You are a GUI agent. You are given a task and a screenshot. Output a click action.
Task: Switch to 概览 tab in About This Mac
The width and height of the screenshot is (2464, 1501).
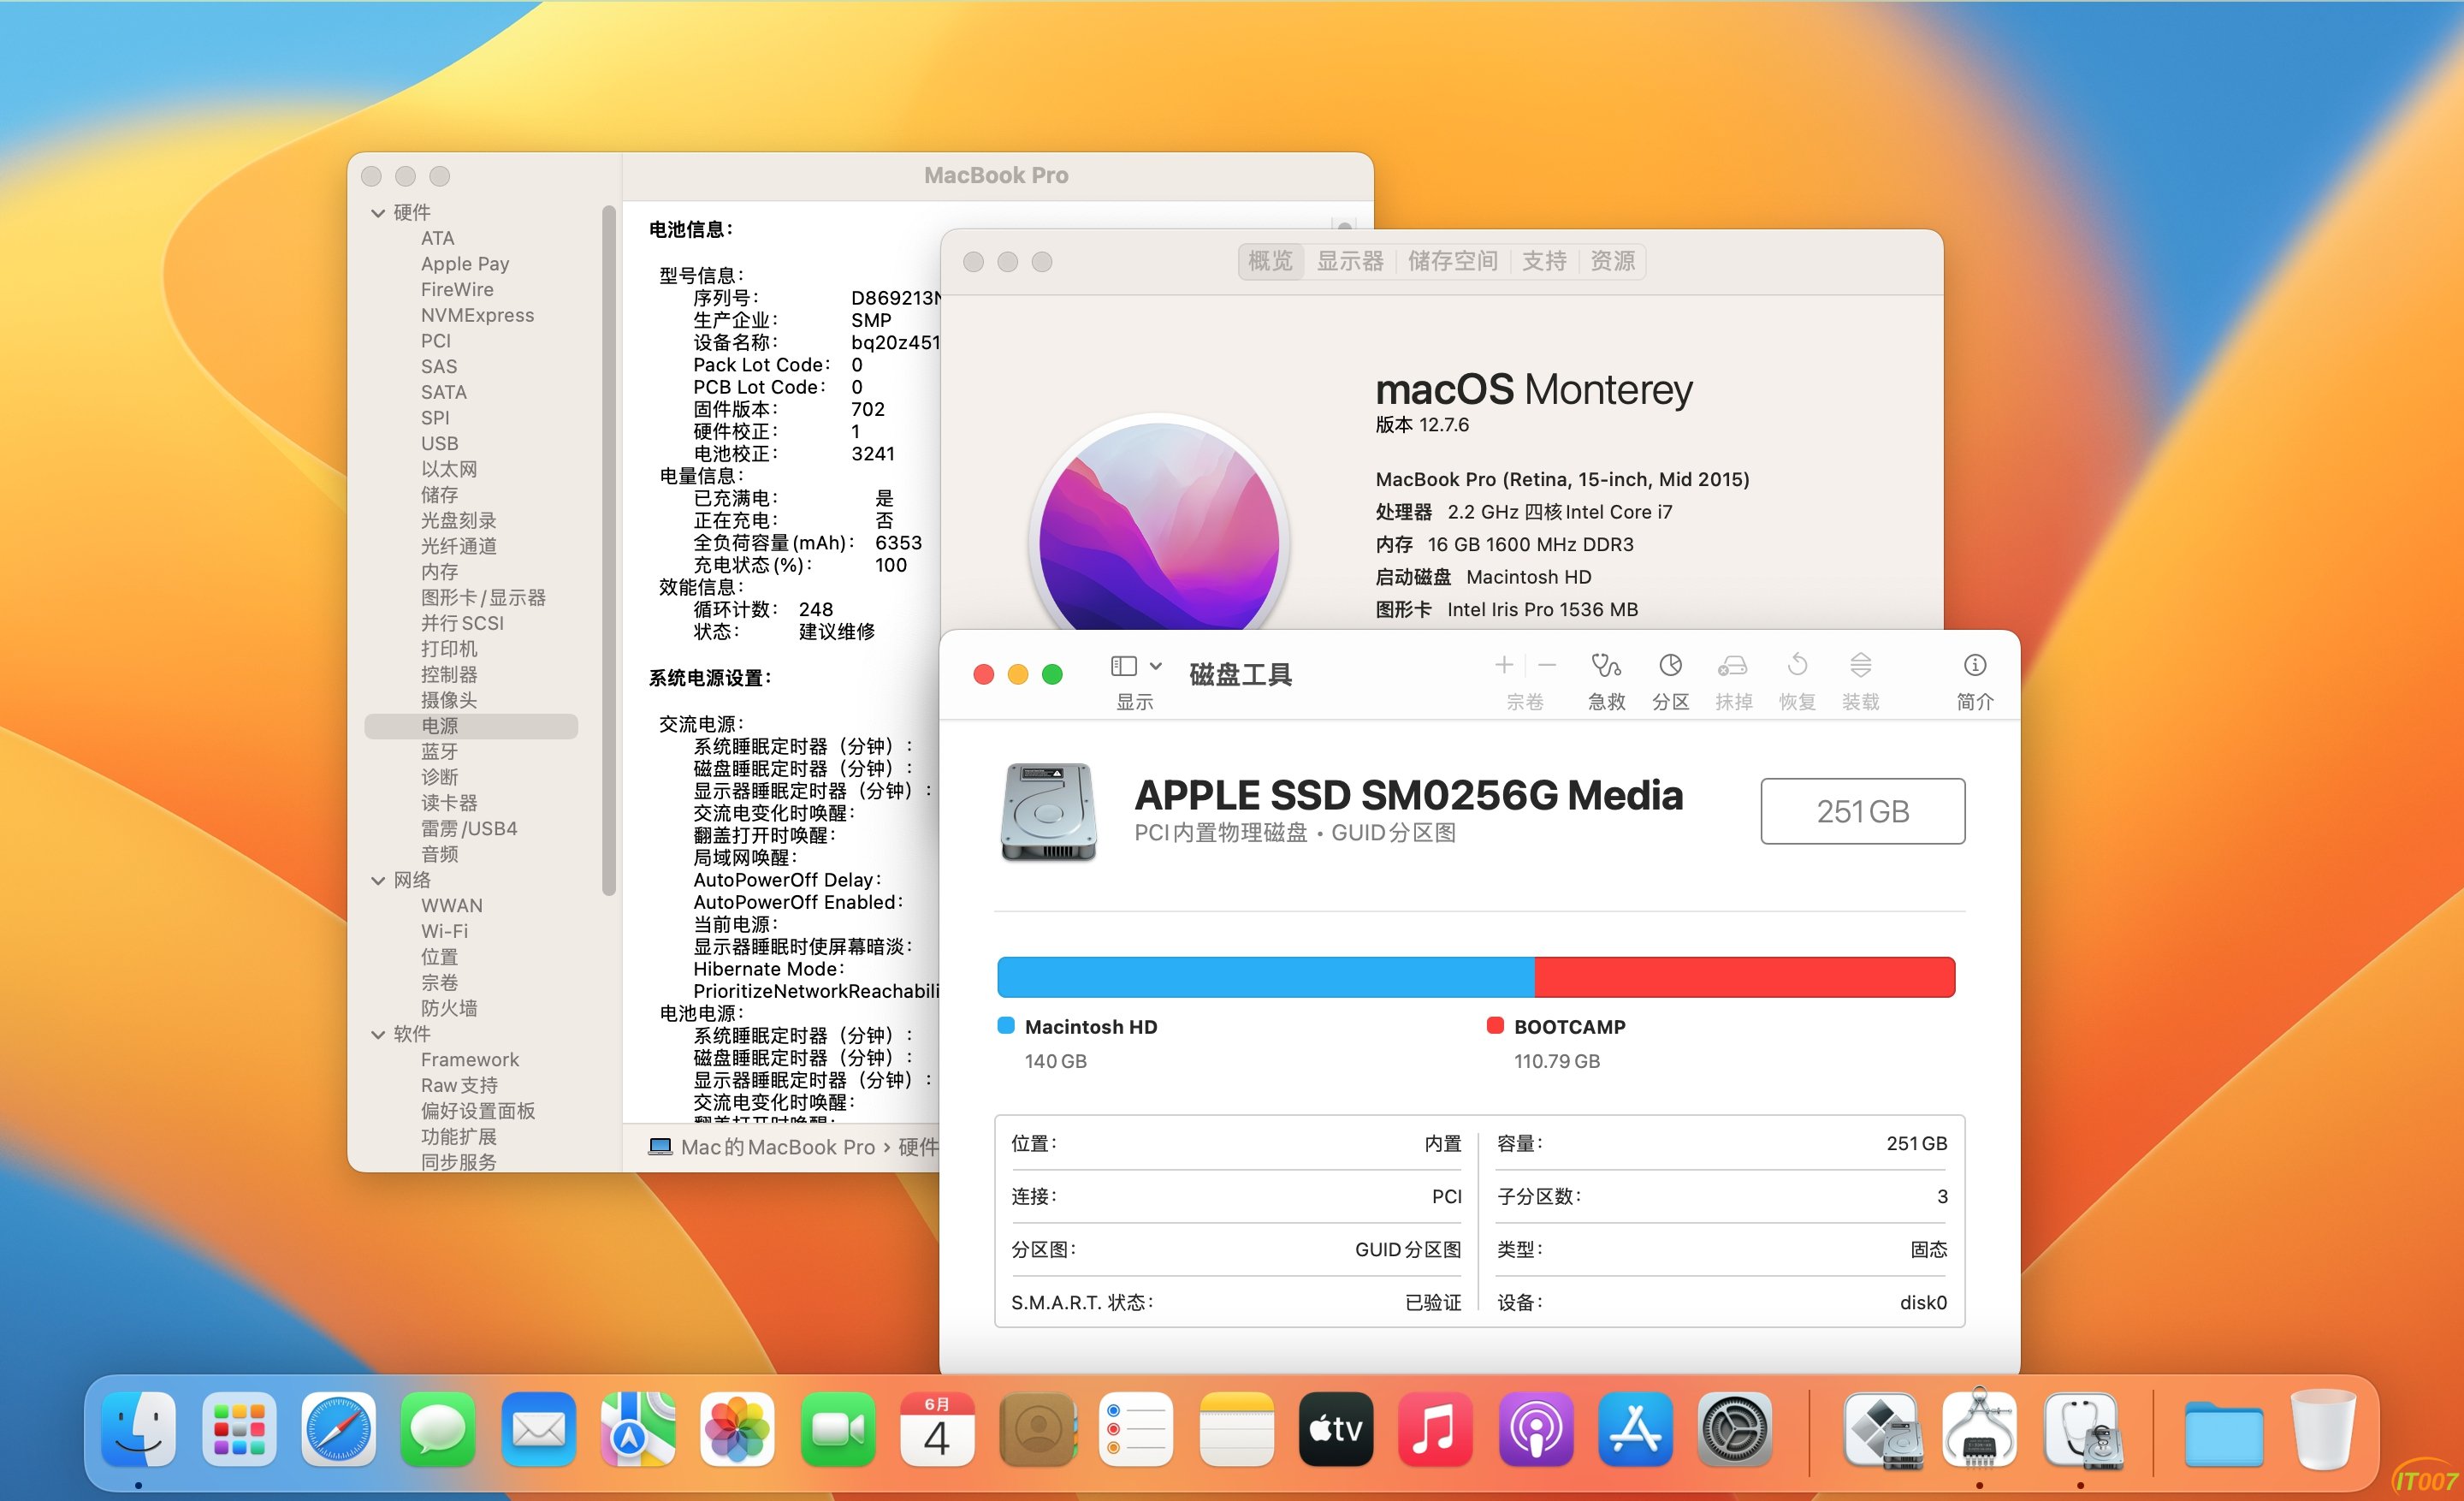[1271, 261]
